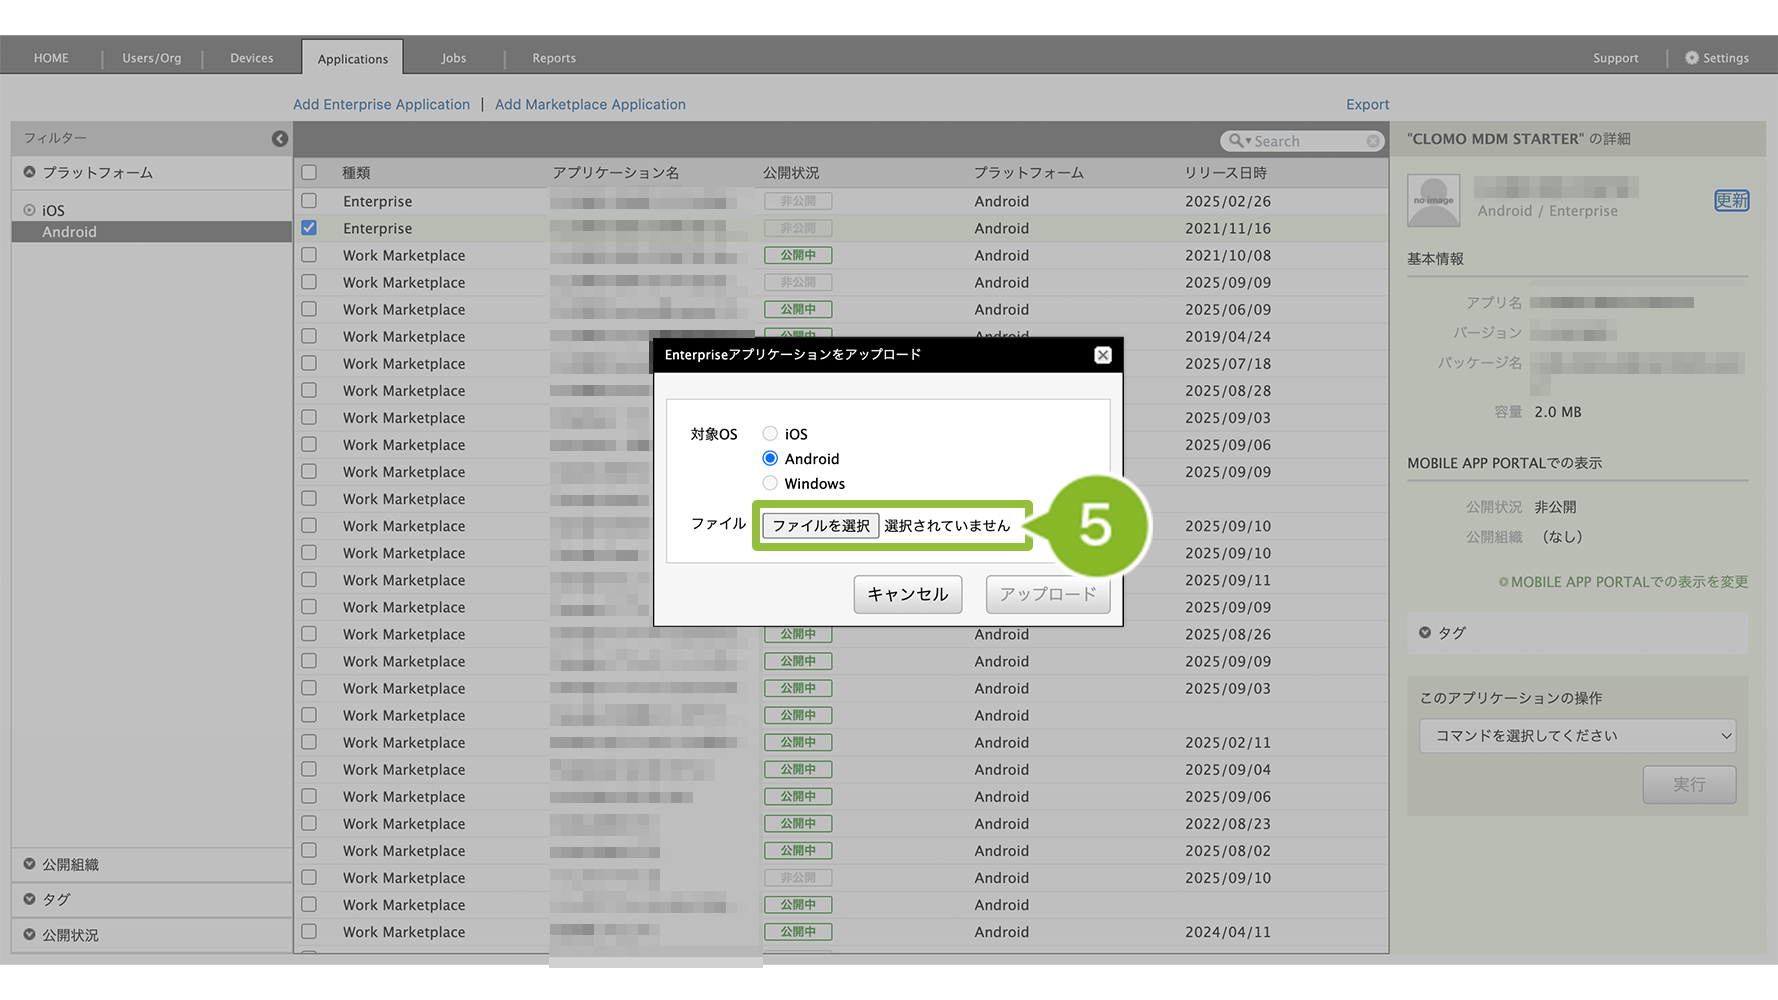
Task: Click the search magnifier icon
Action: (x=1237, y=141)
